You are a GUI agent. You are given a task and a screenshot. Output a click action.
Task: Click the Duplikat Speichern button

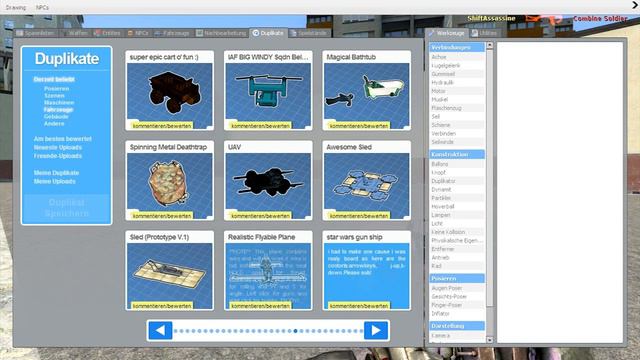click(x=67, y=208)
